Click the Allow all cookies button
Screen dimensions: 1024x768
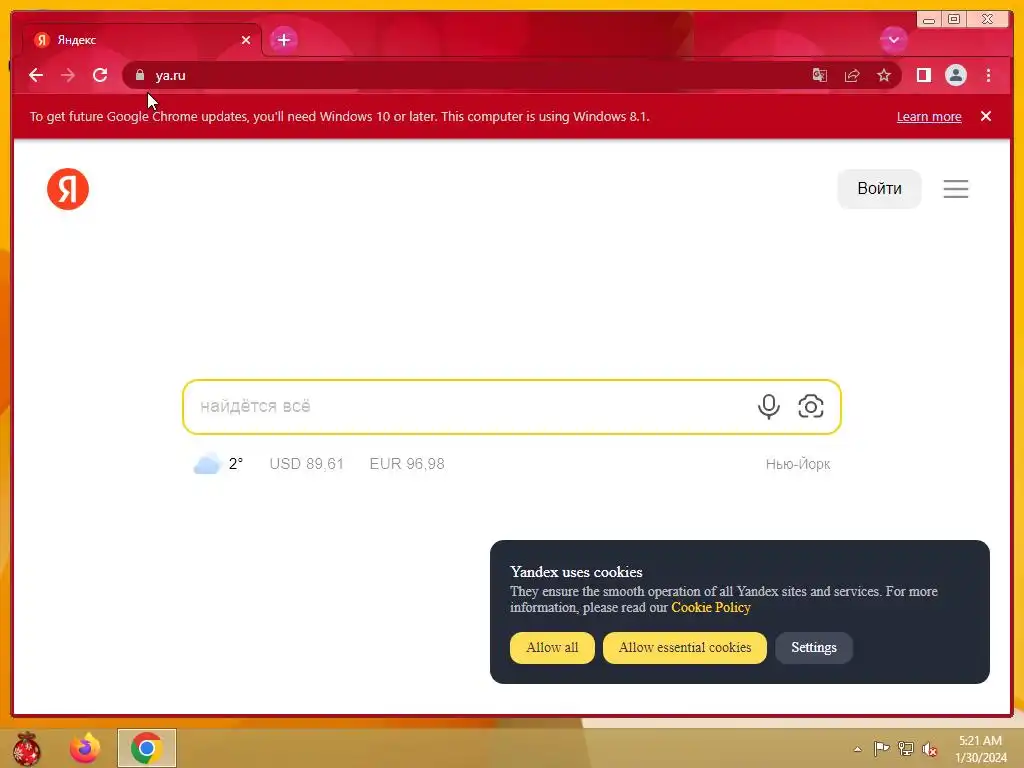point(552,647)
